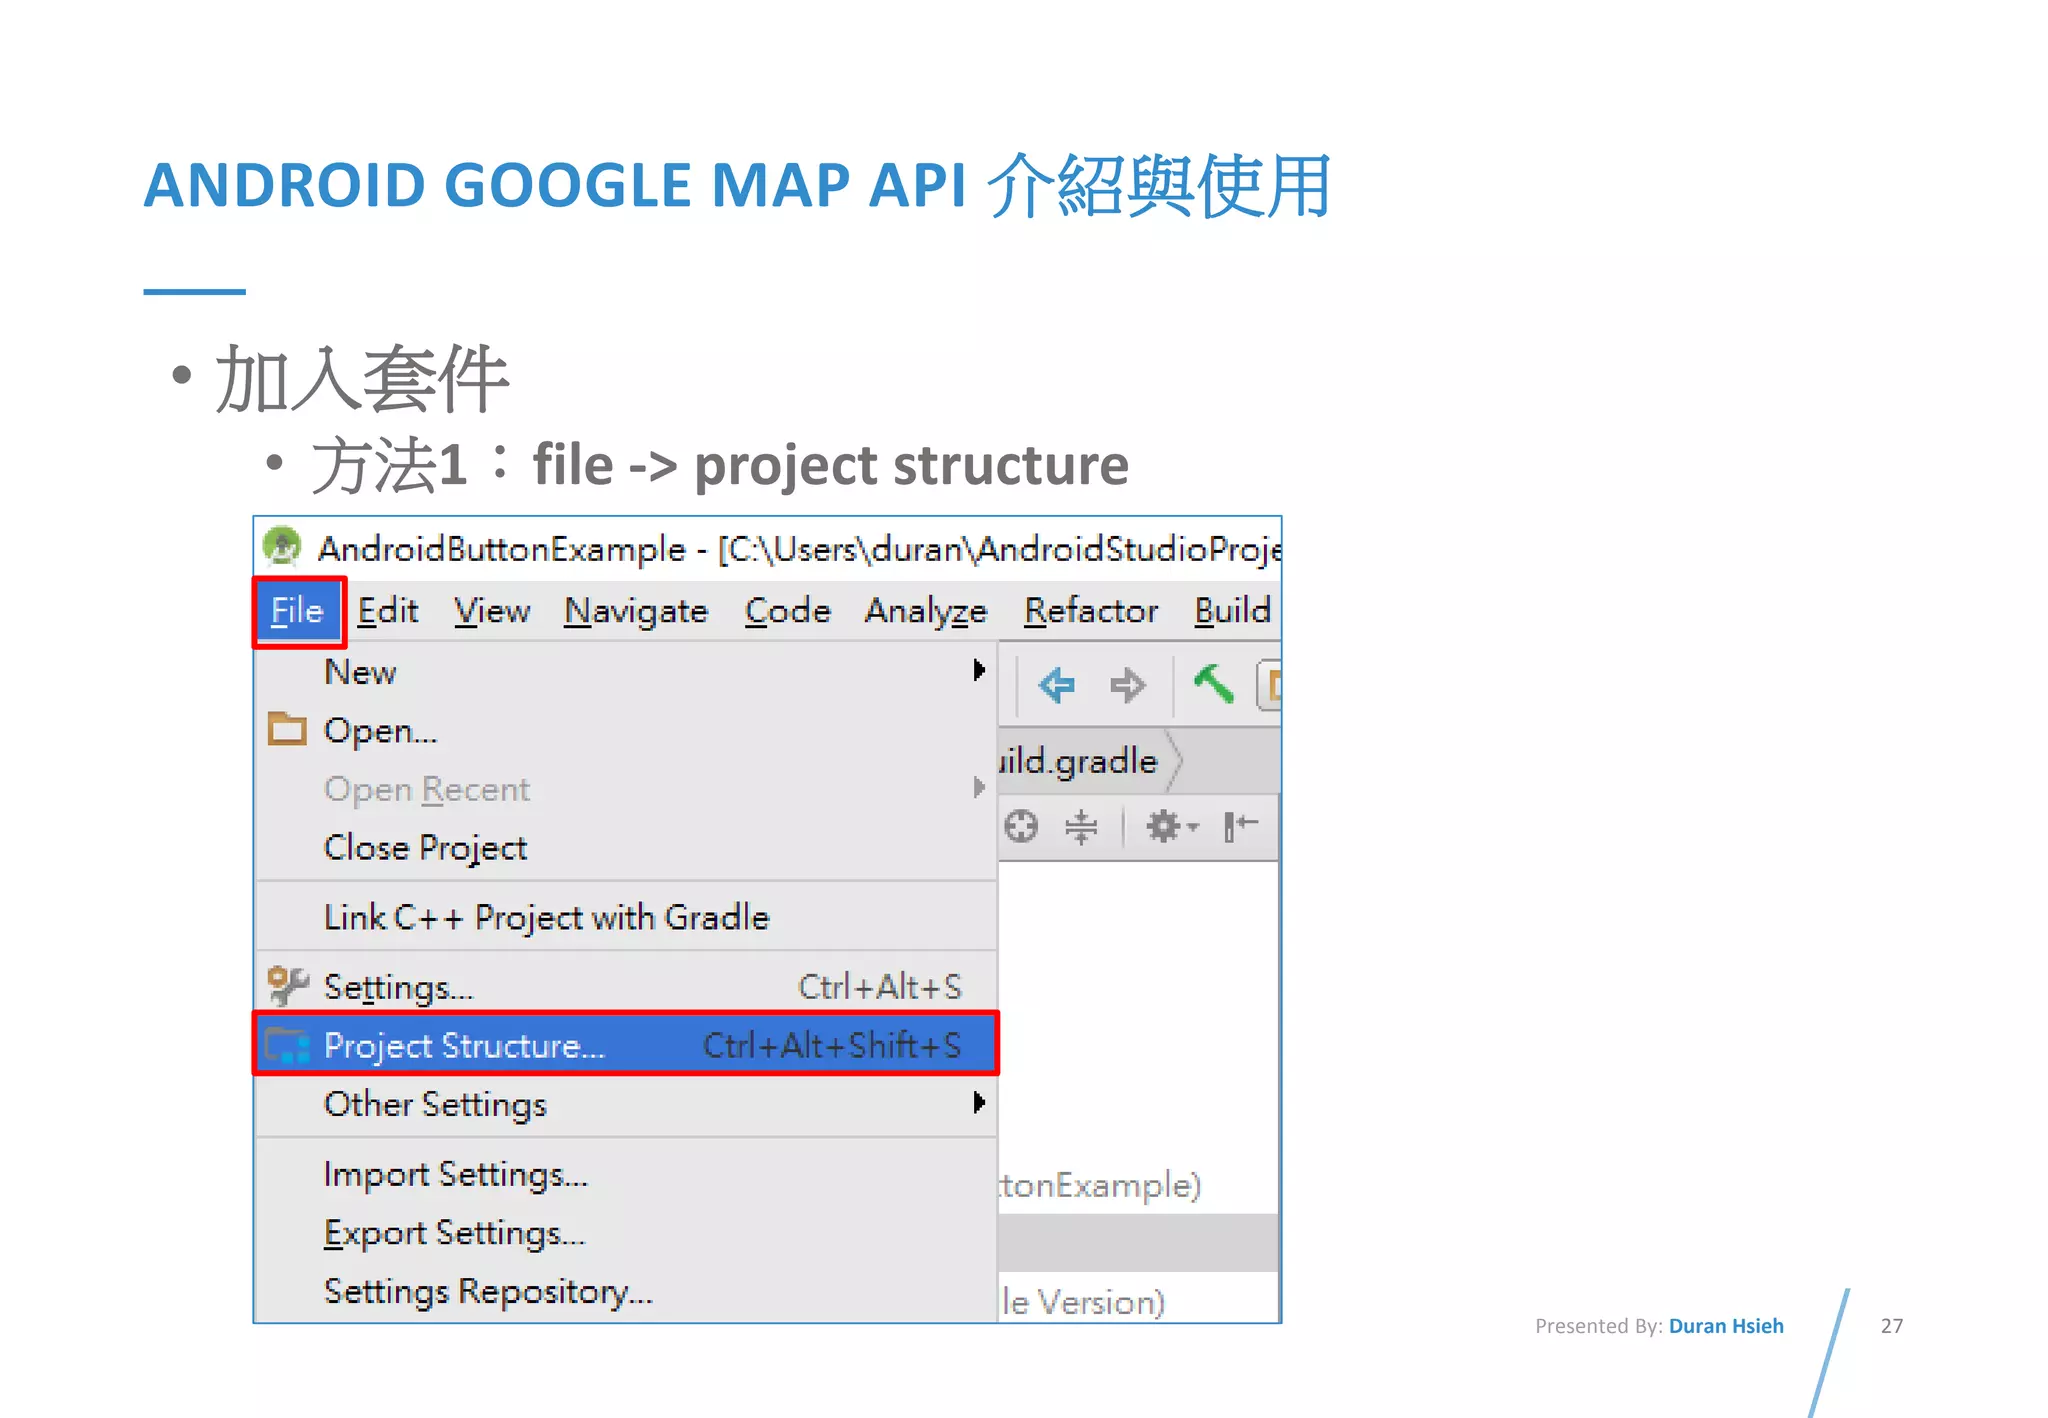Open the Code menu
Screen dimensions: 2048x1418
pyautogui.click(x=787, y=611)
